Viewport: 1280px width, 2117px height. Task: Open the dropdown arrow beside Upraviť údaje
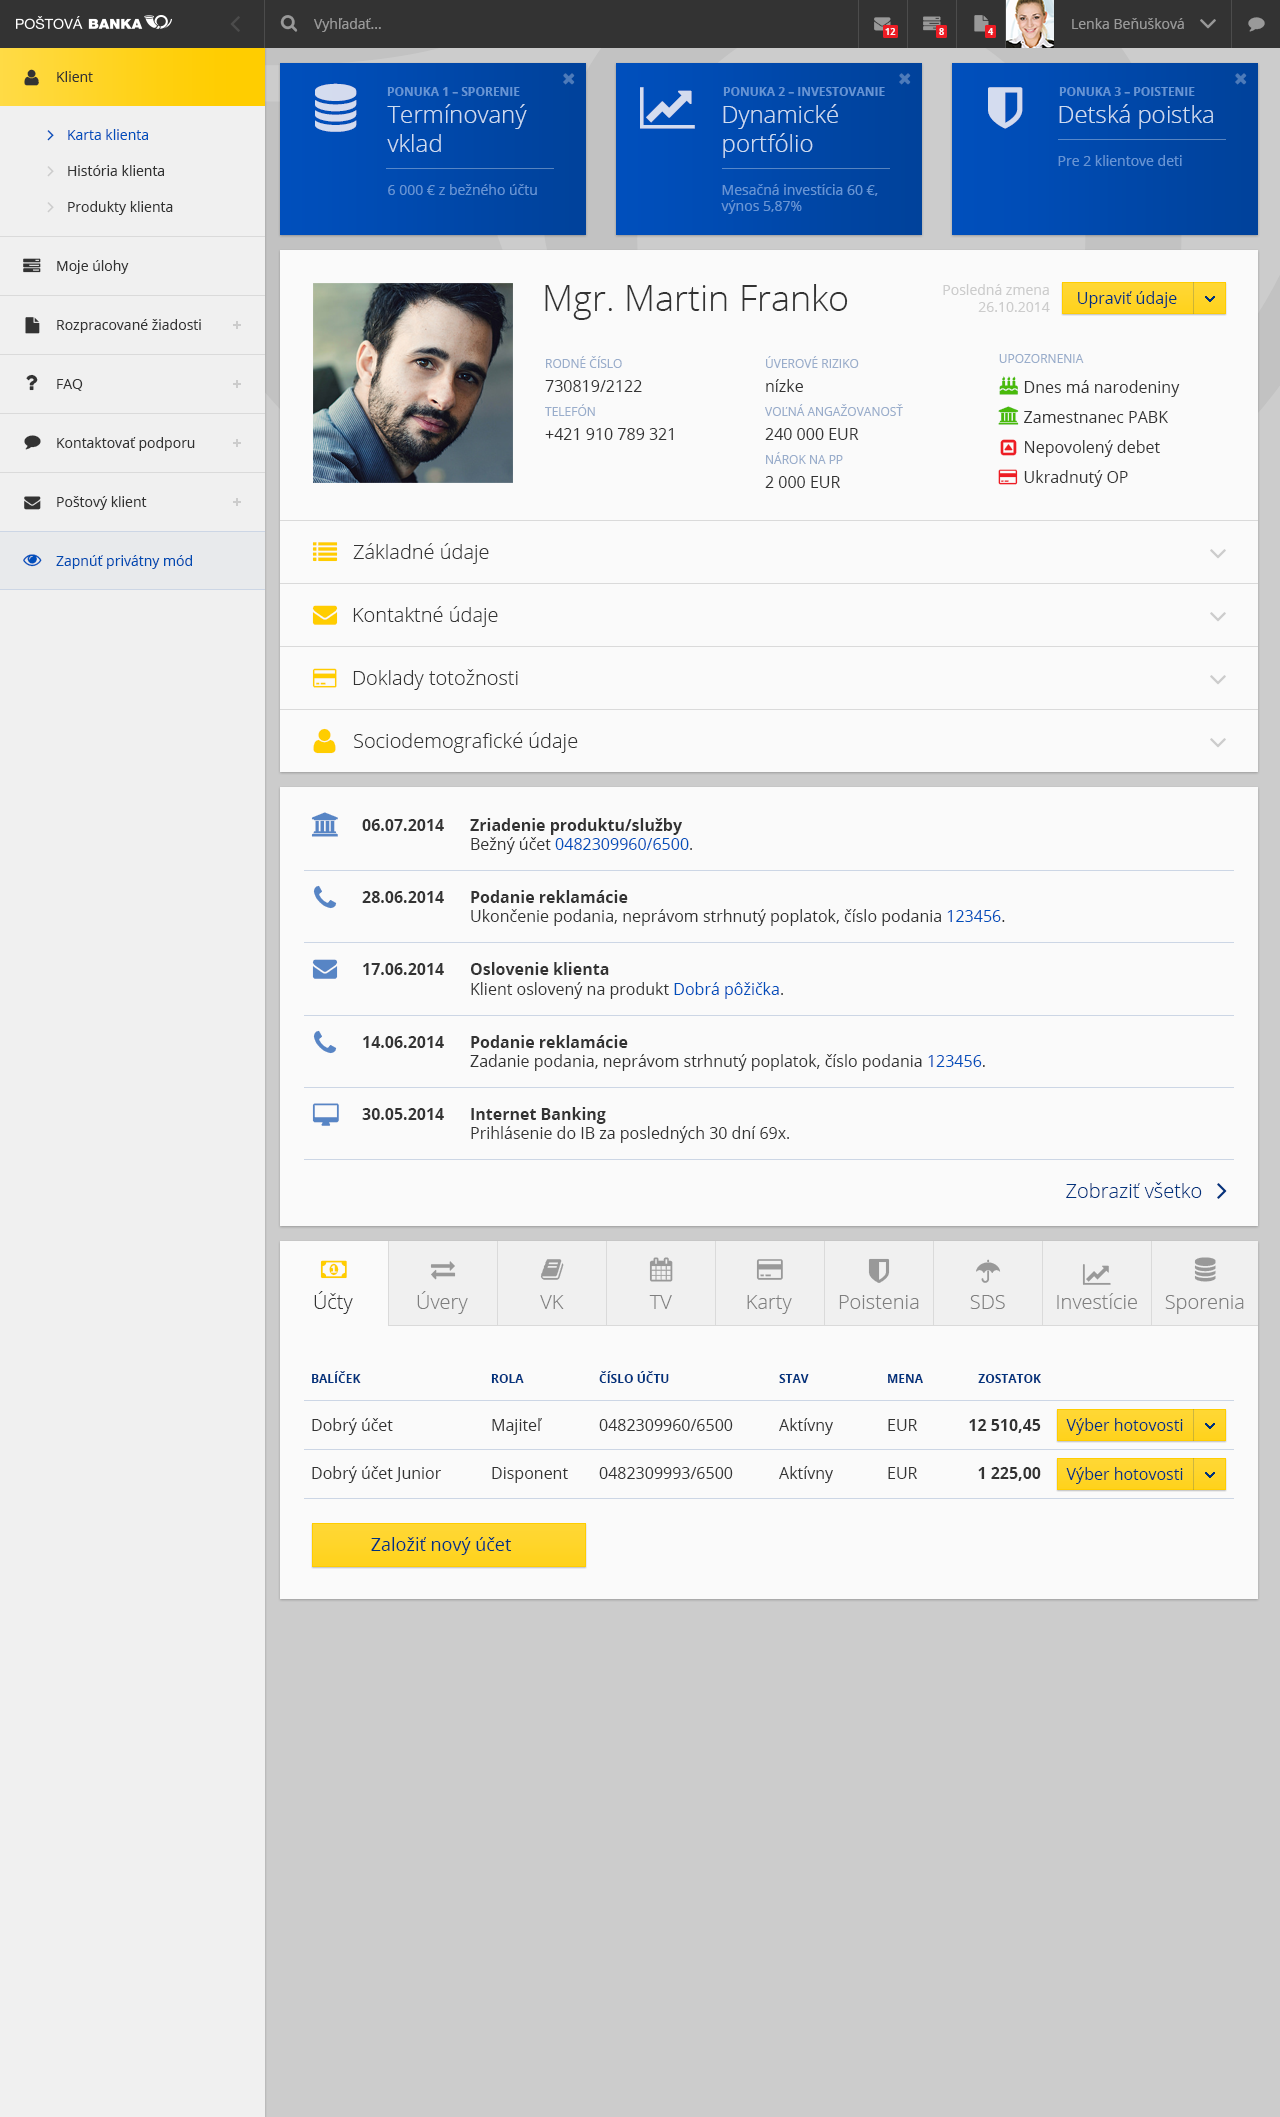(1210, 298)
